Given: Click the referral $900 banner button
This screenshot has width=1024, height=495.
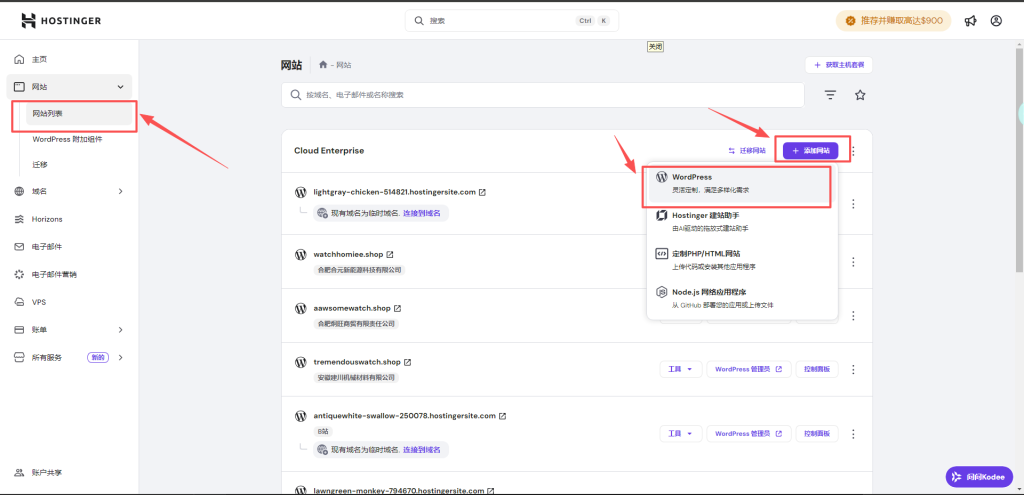Looking at the screenshot, I should [x=893, y=21].
